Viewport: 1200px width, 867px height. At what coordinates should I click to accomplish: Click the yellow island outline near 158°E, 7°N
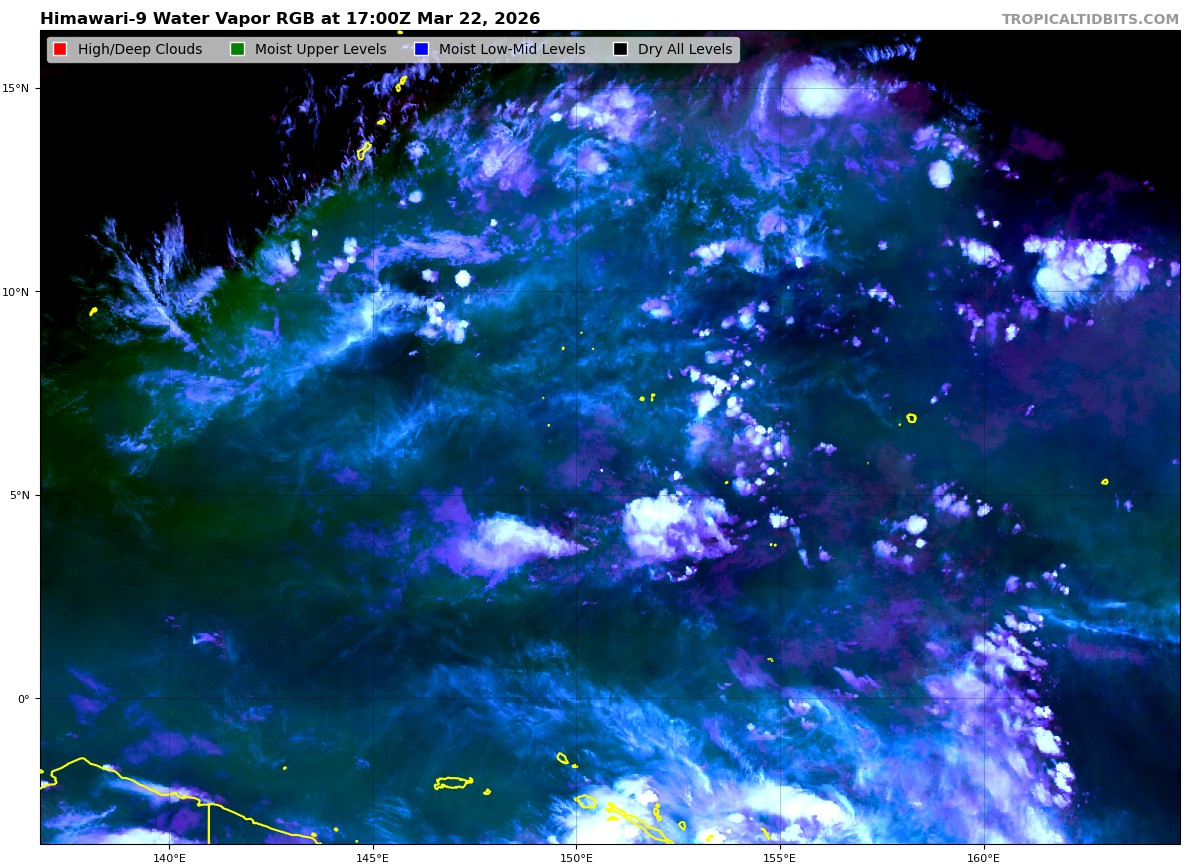911,418
